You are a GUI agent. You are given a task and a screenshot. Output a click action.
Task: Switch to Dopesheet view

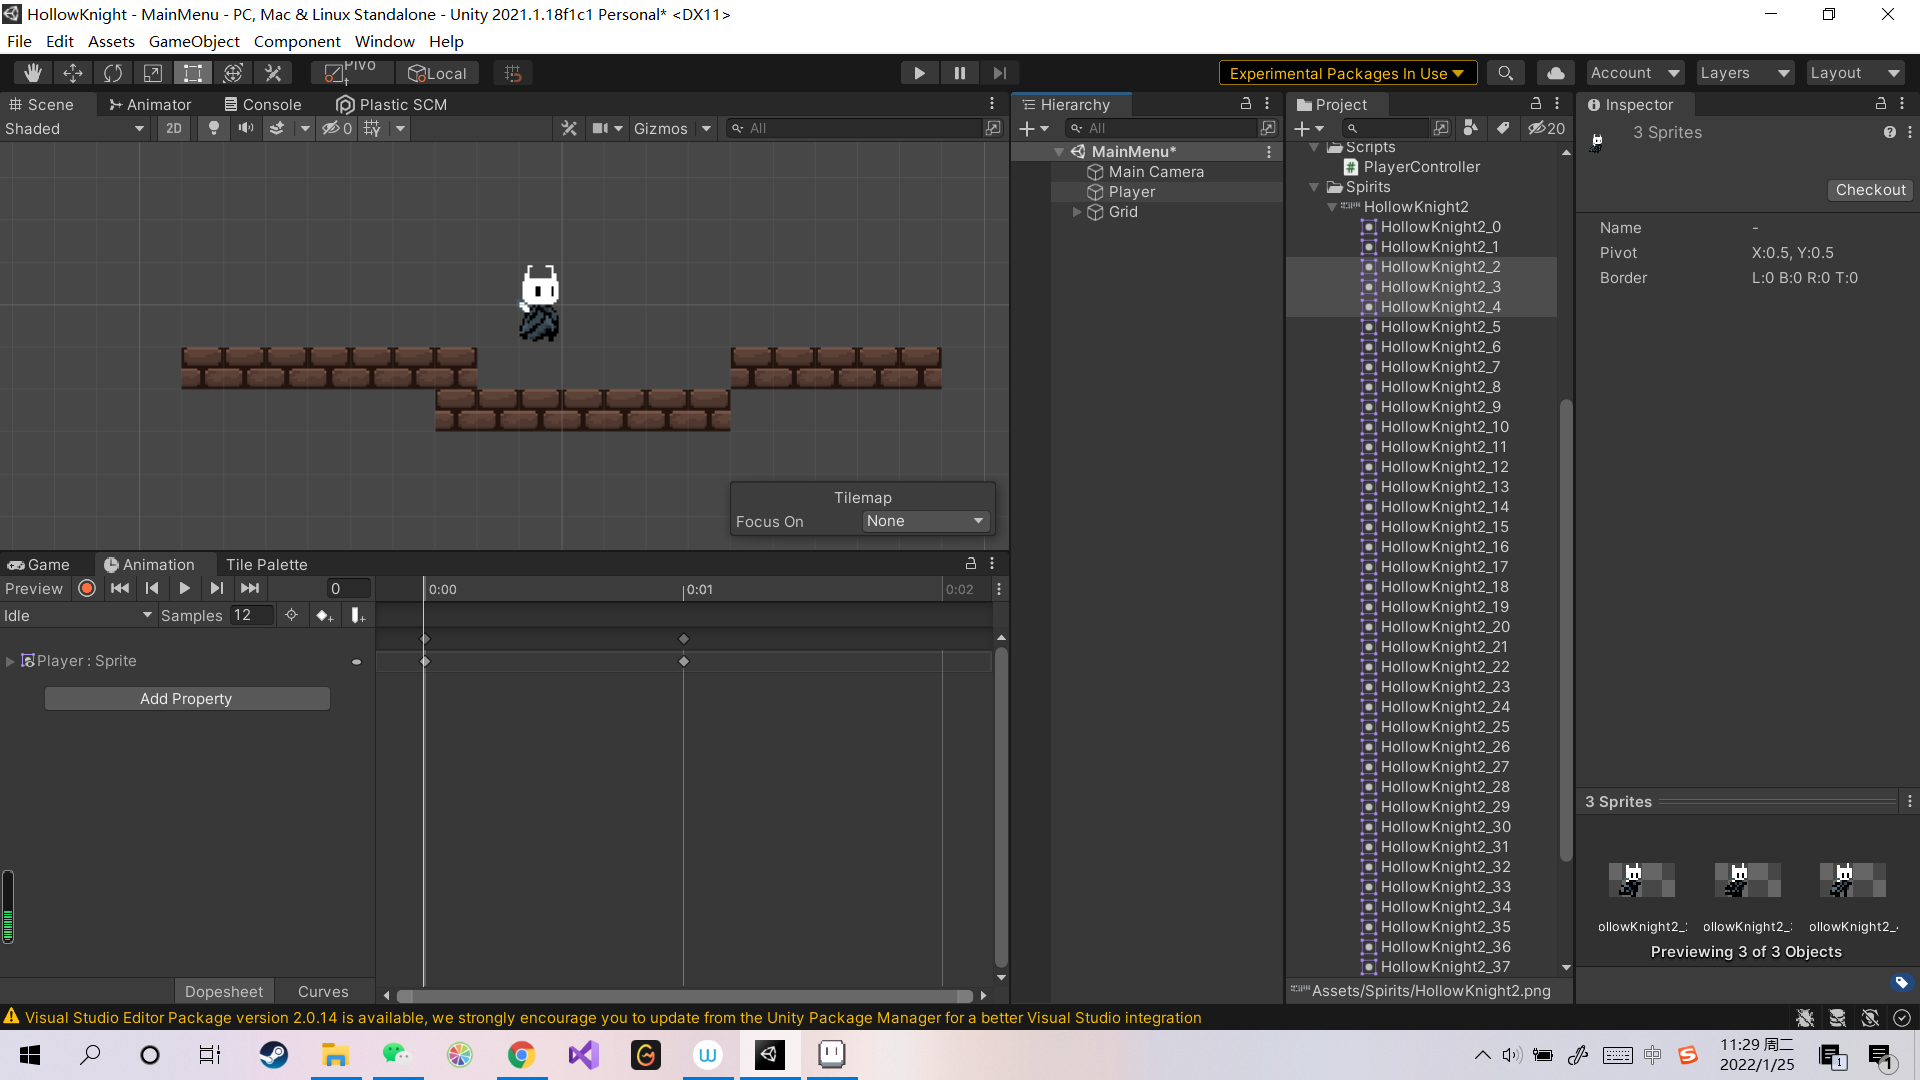224,991
